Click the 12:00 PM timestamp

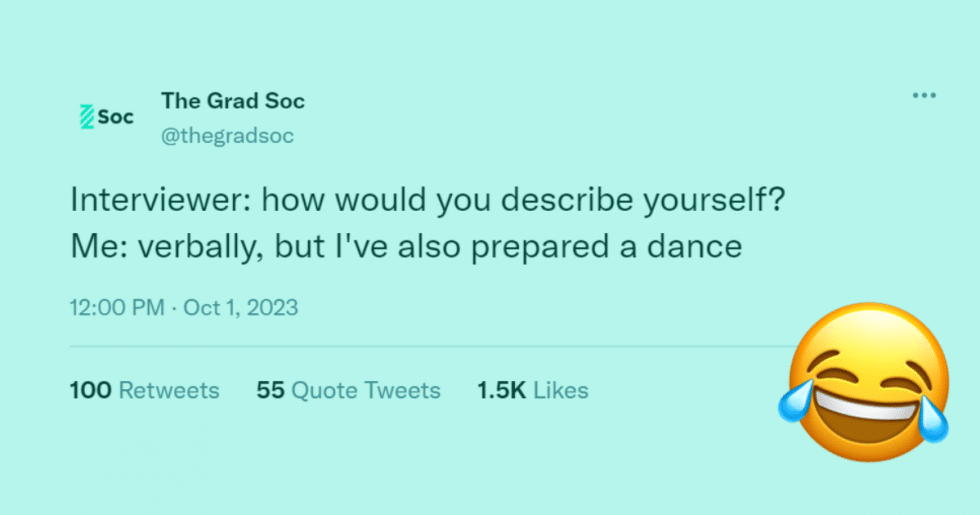click(x=116, y=307)
